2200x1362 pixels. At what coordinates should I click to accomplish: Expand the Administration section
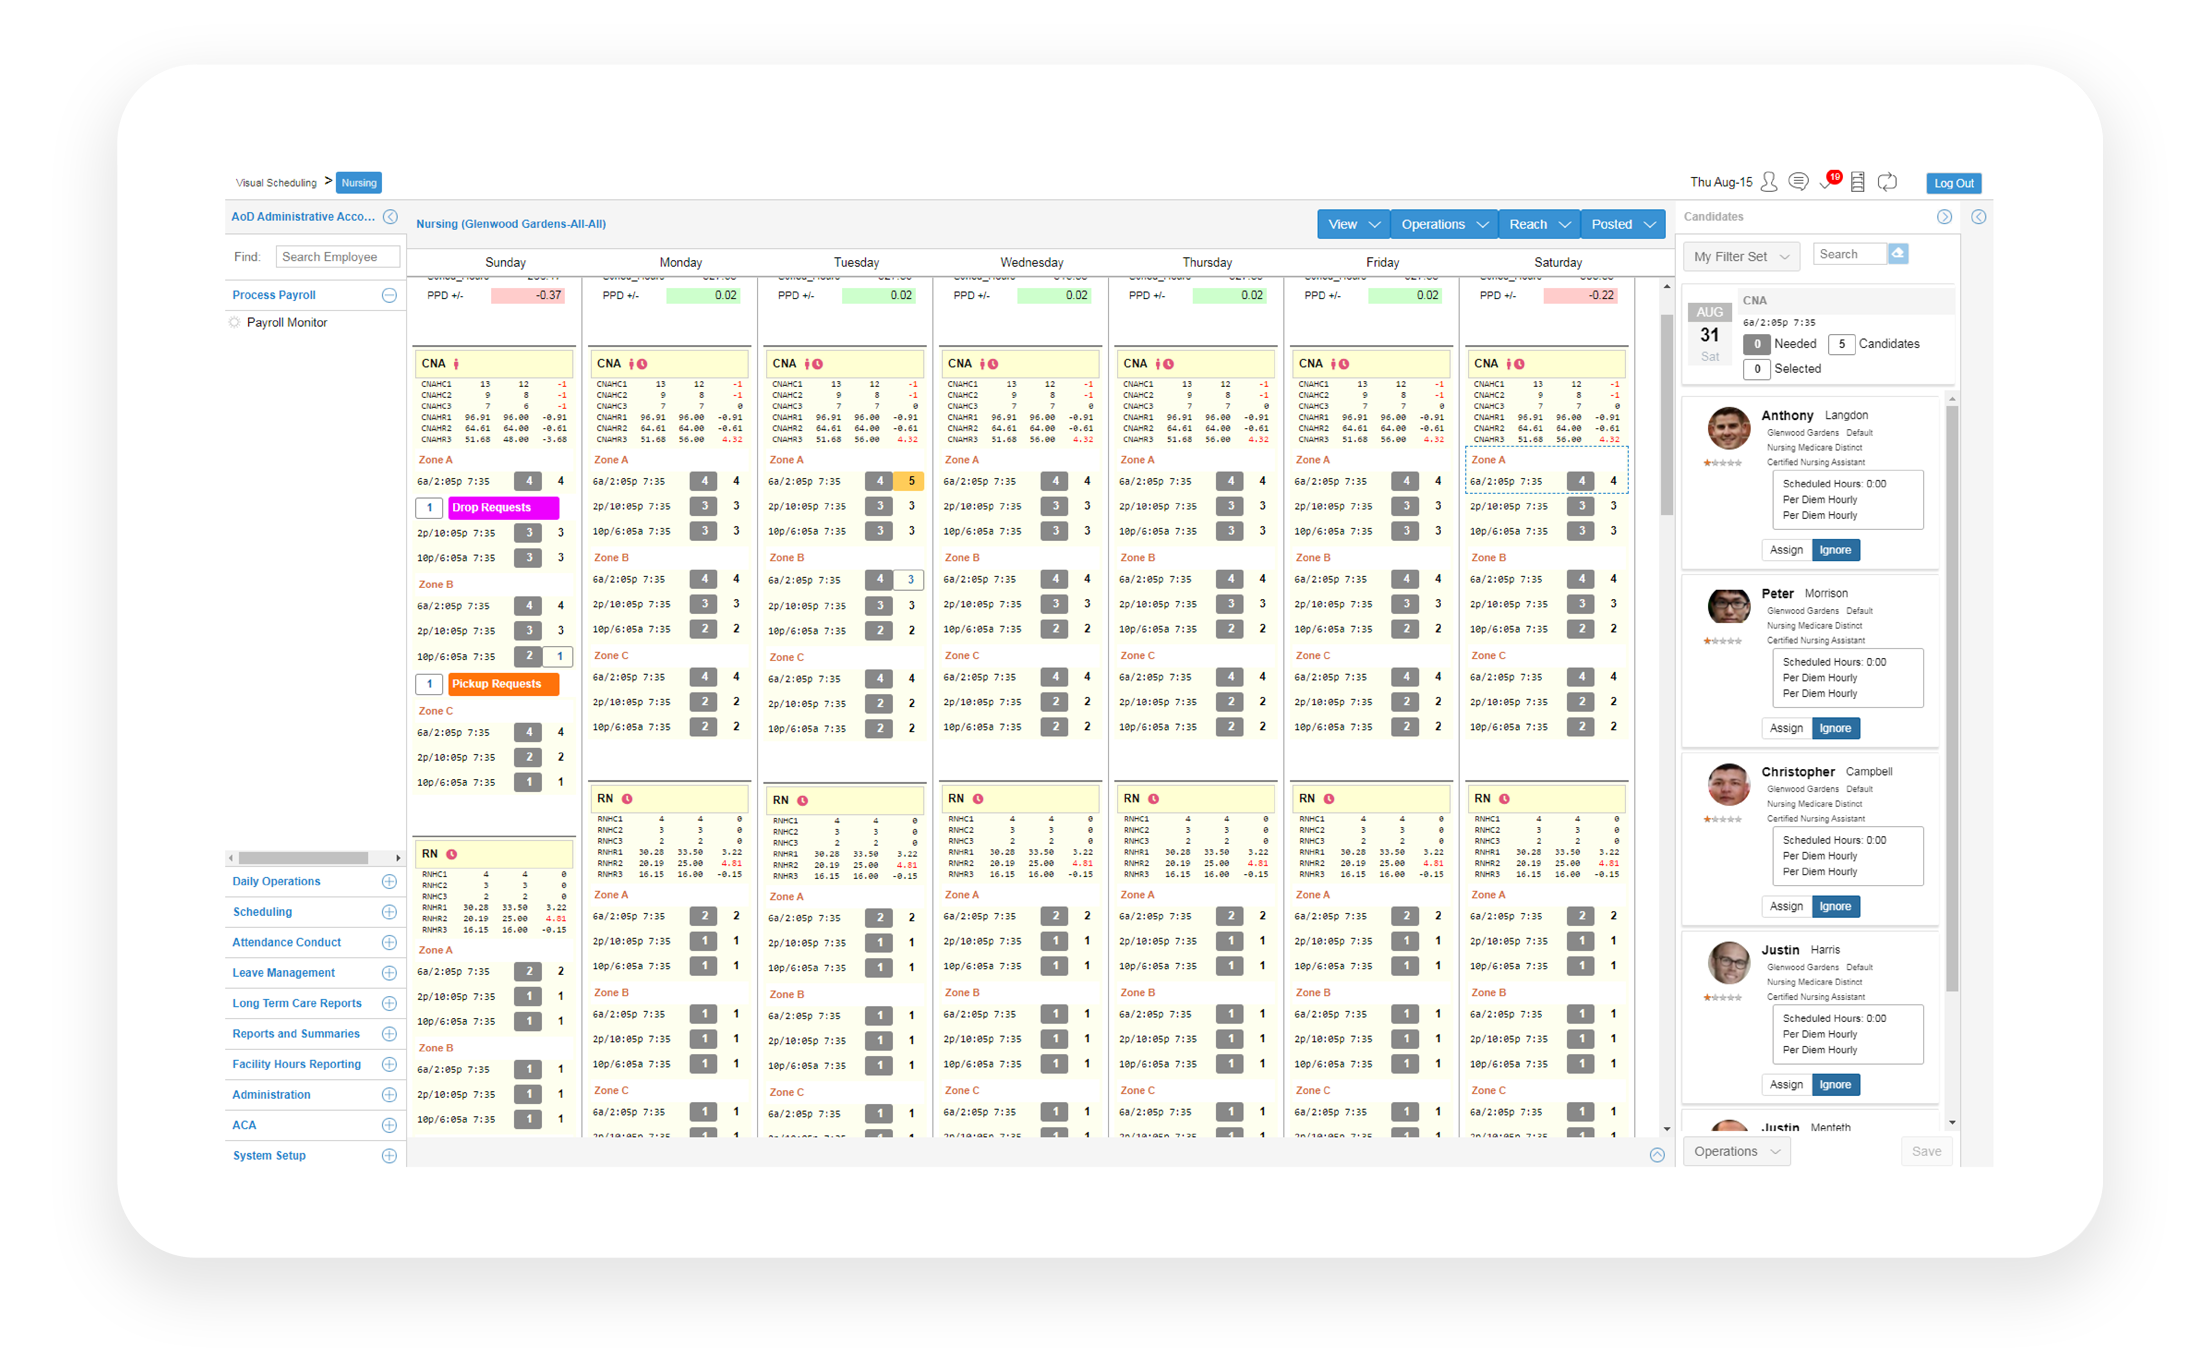[x=389, y=1095]
